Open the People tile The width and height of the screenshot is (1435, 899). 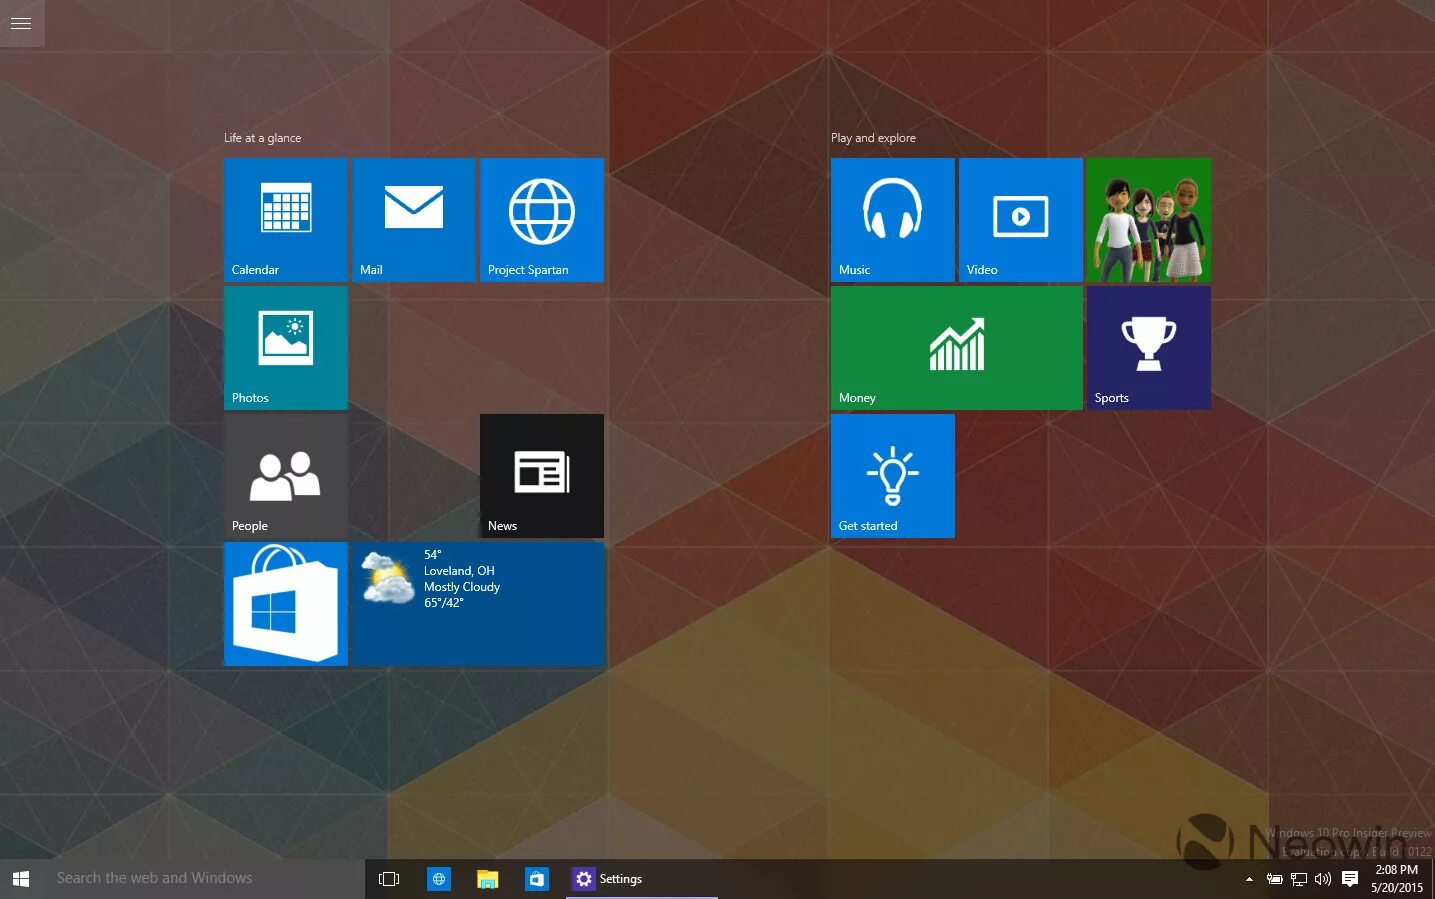(x=285, y=475)
